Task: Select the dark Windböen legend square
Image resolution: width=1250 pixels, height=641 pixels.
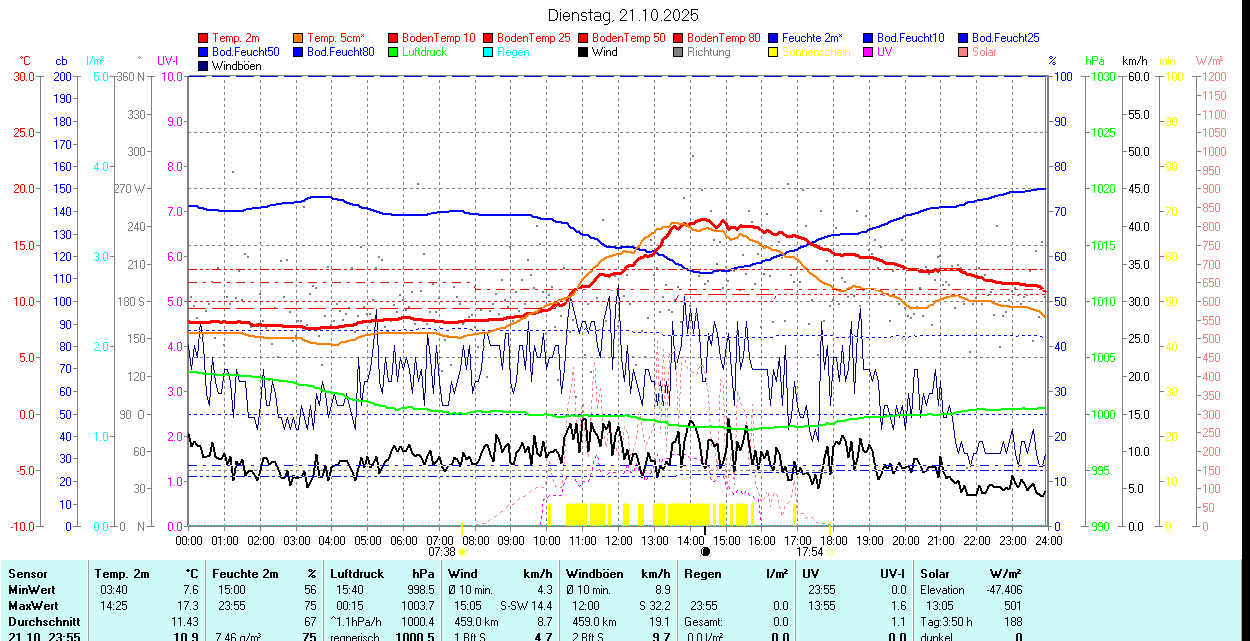Action: click(x=204, y=66)
